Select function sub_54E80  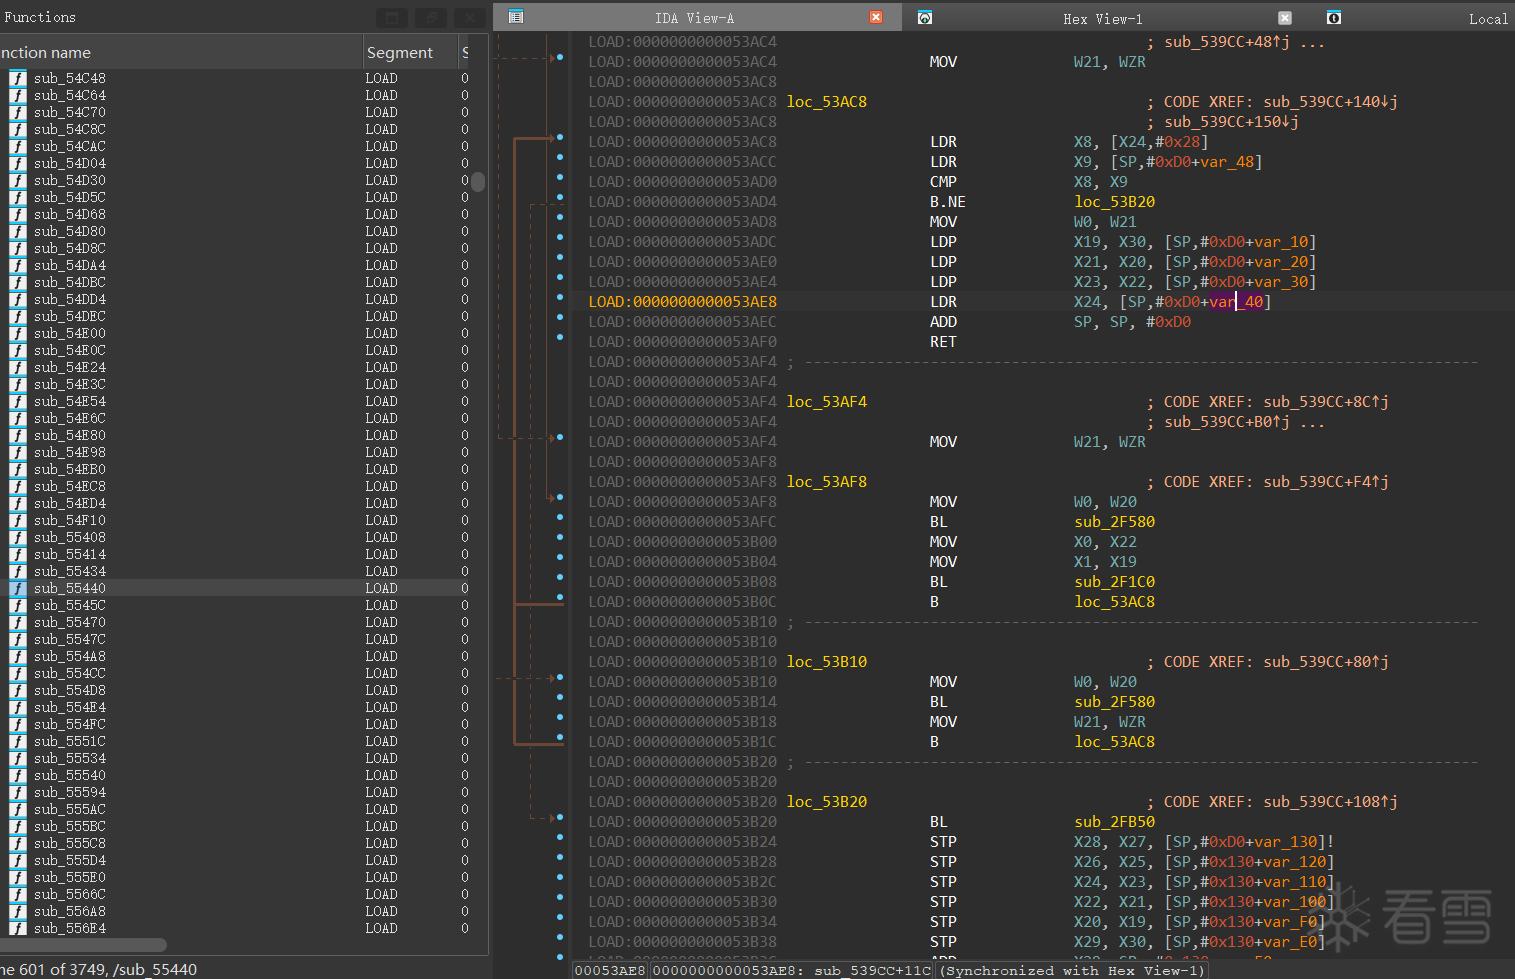[69, 435]
